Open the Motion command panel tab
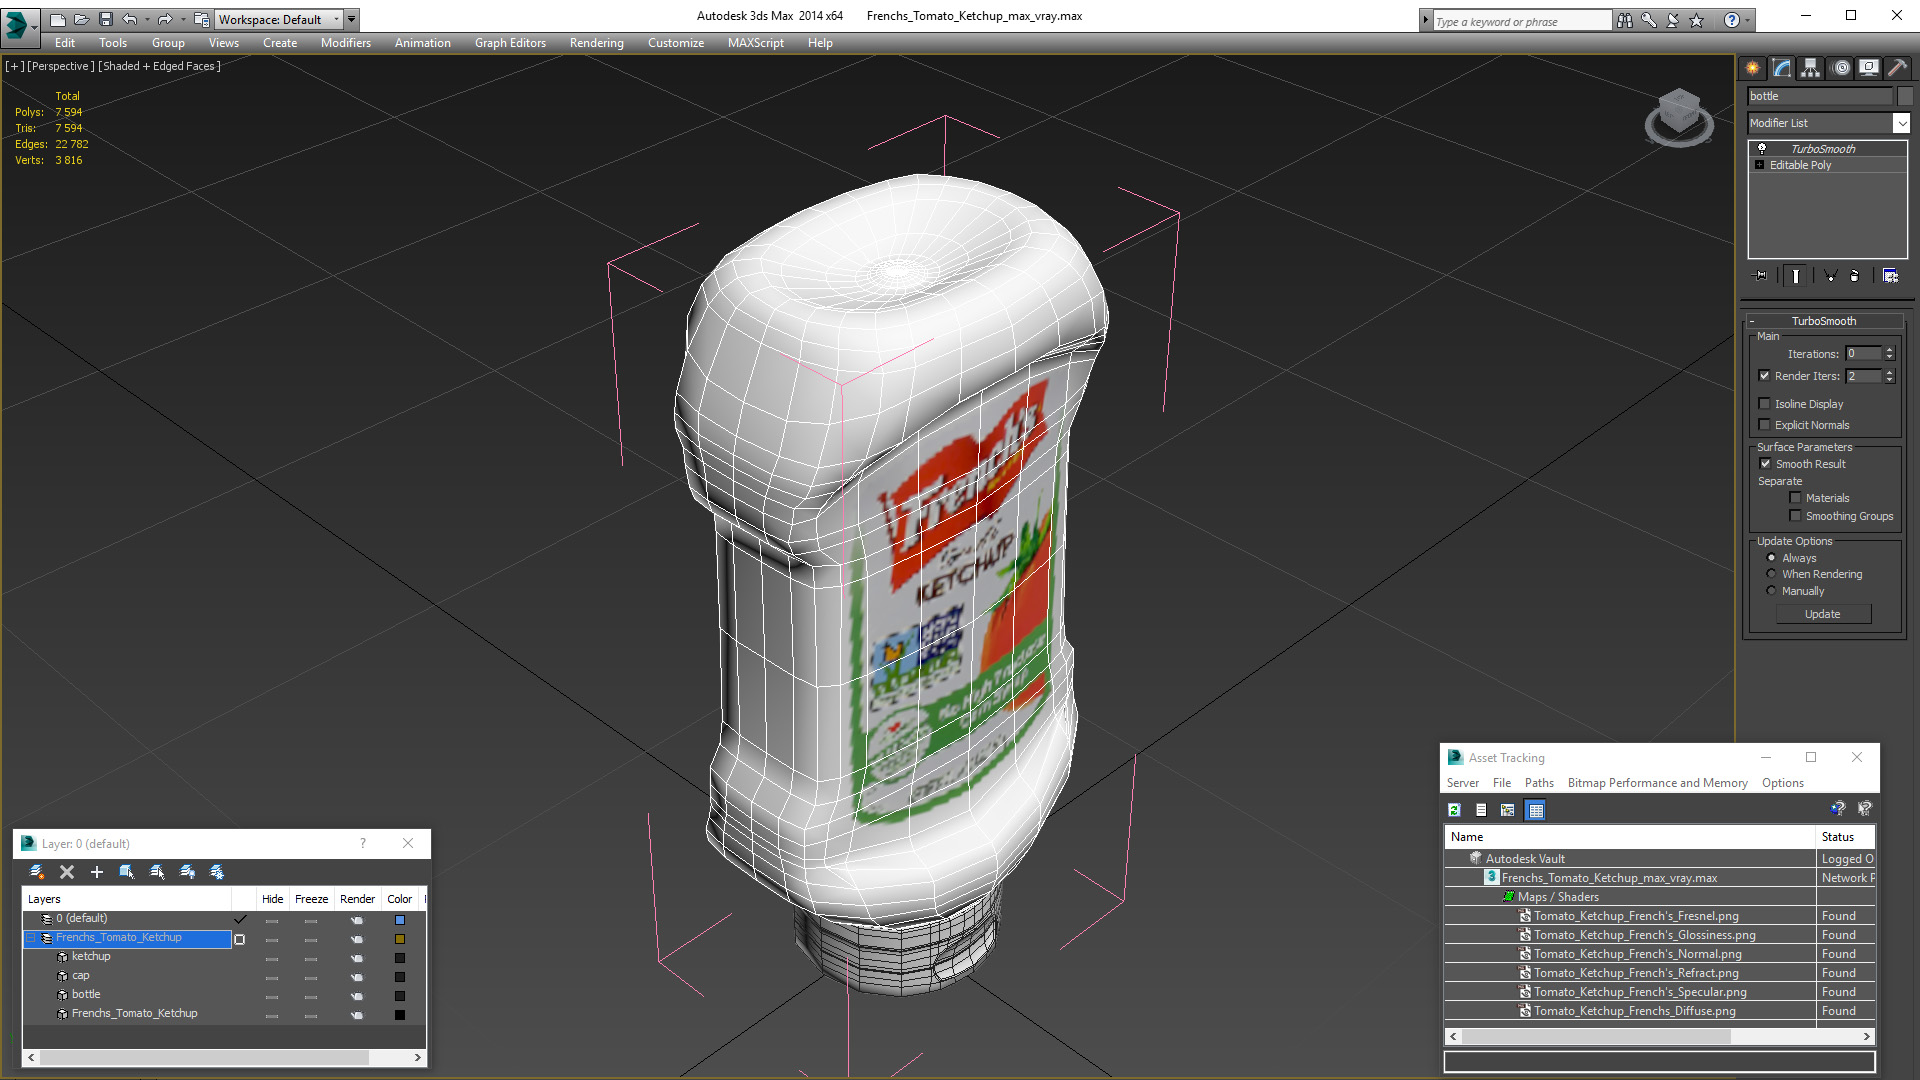This screenshot has width=1920, height=1080. [x=1841, y=68]
